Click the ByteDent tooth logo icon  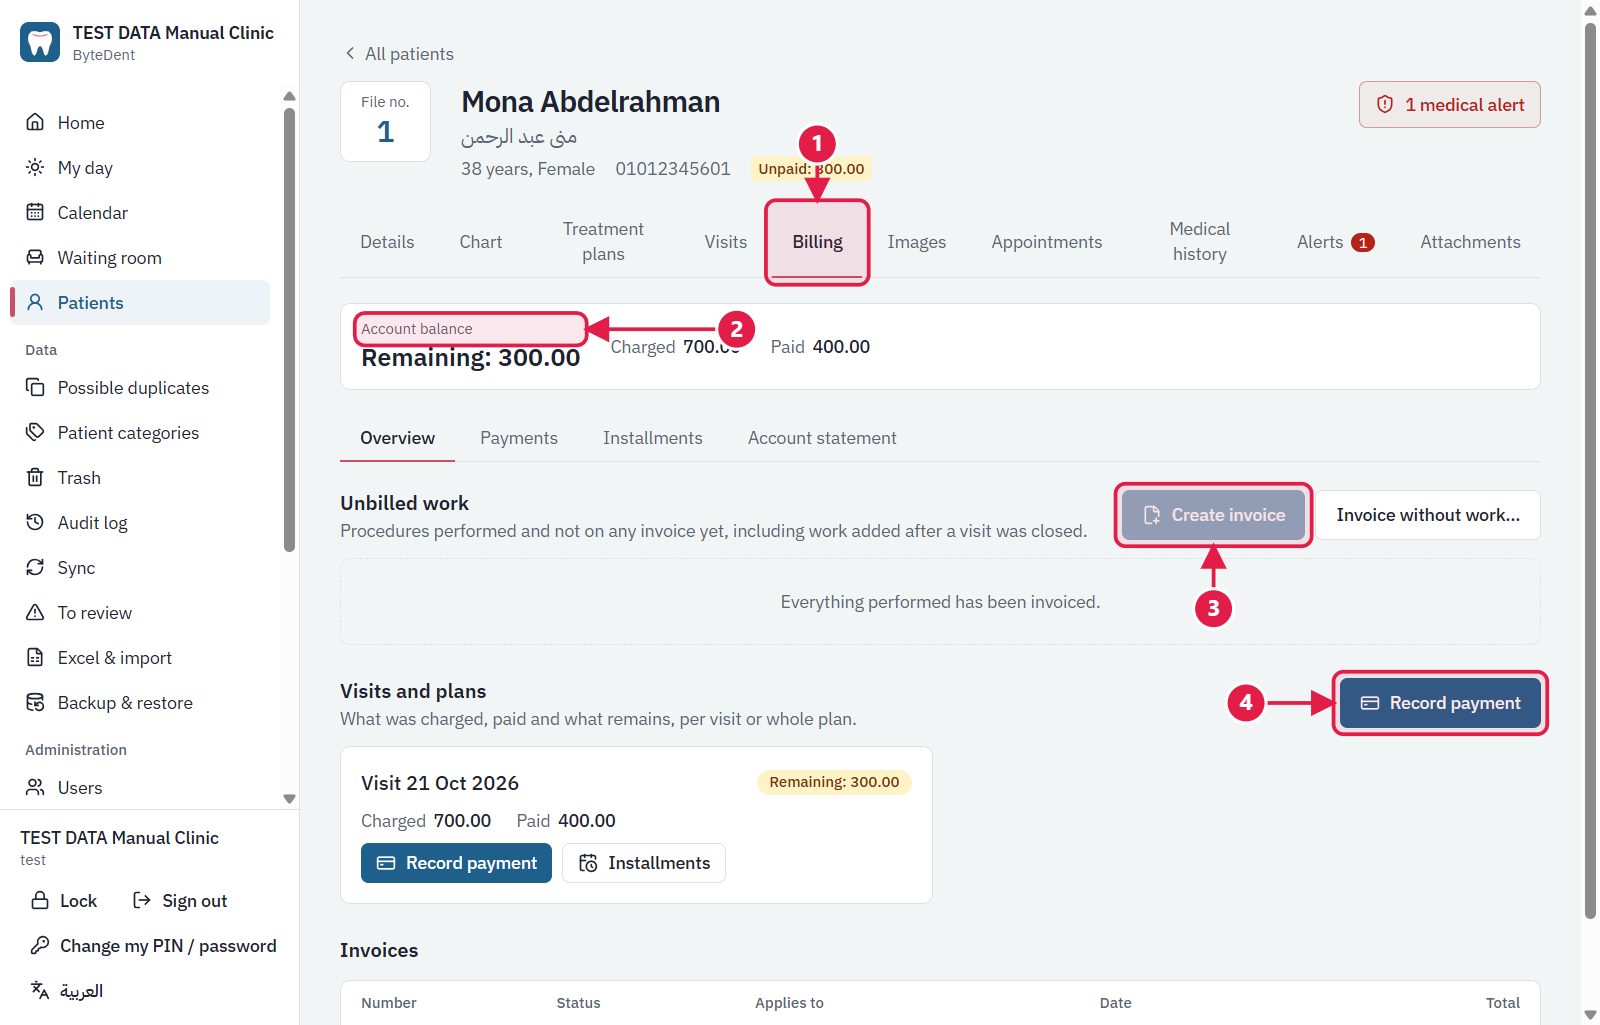tap(40, 42)
